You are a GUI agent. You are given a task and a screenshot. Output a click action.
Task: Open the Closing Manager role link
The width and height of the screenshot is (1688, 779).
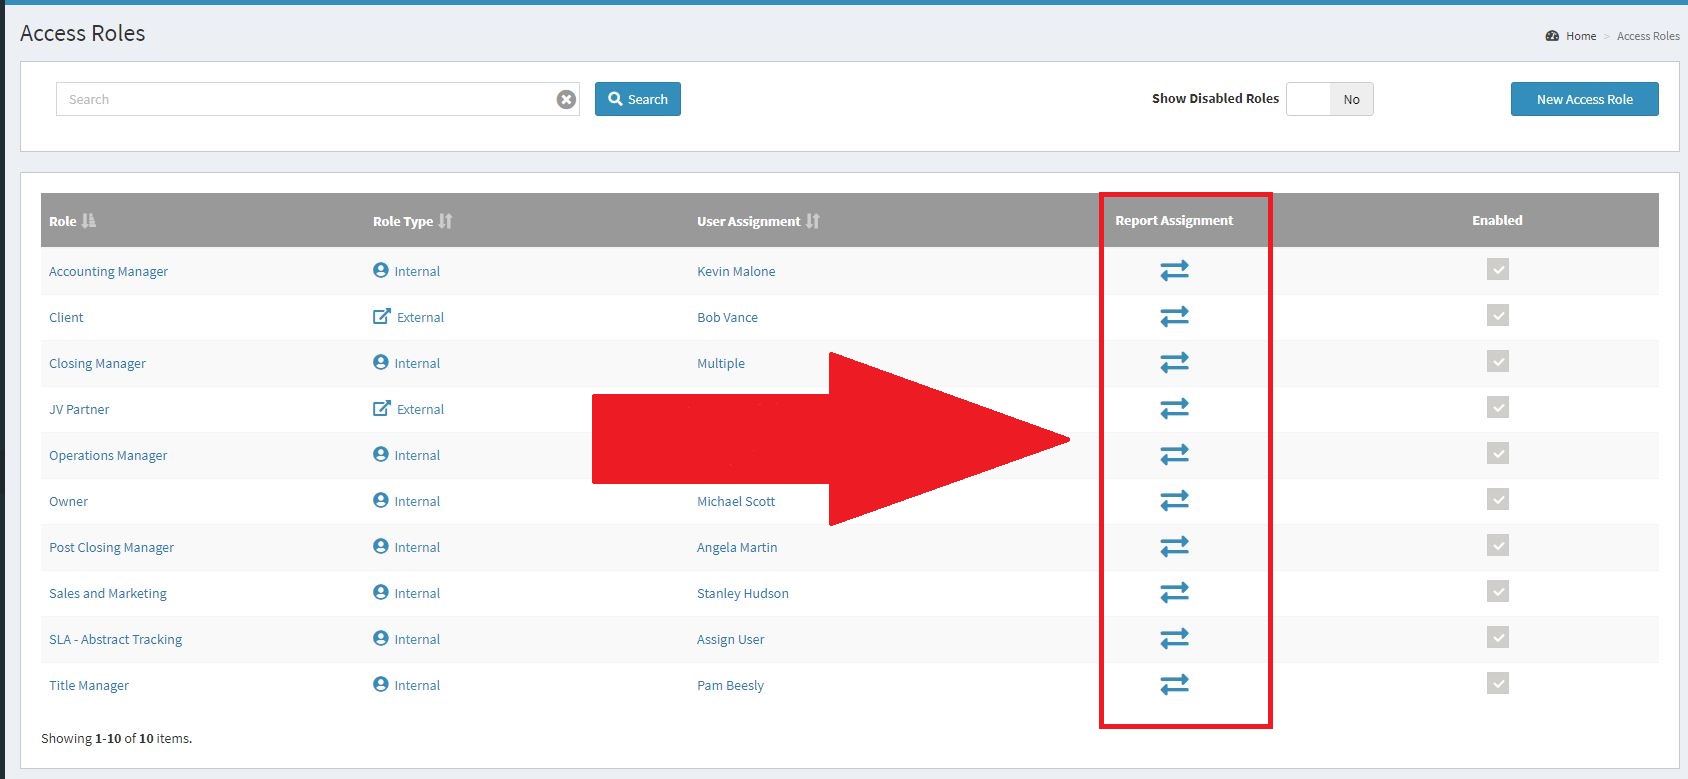[97, 364]
